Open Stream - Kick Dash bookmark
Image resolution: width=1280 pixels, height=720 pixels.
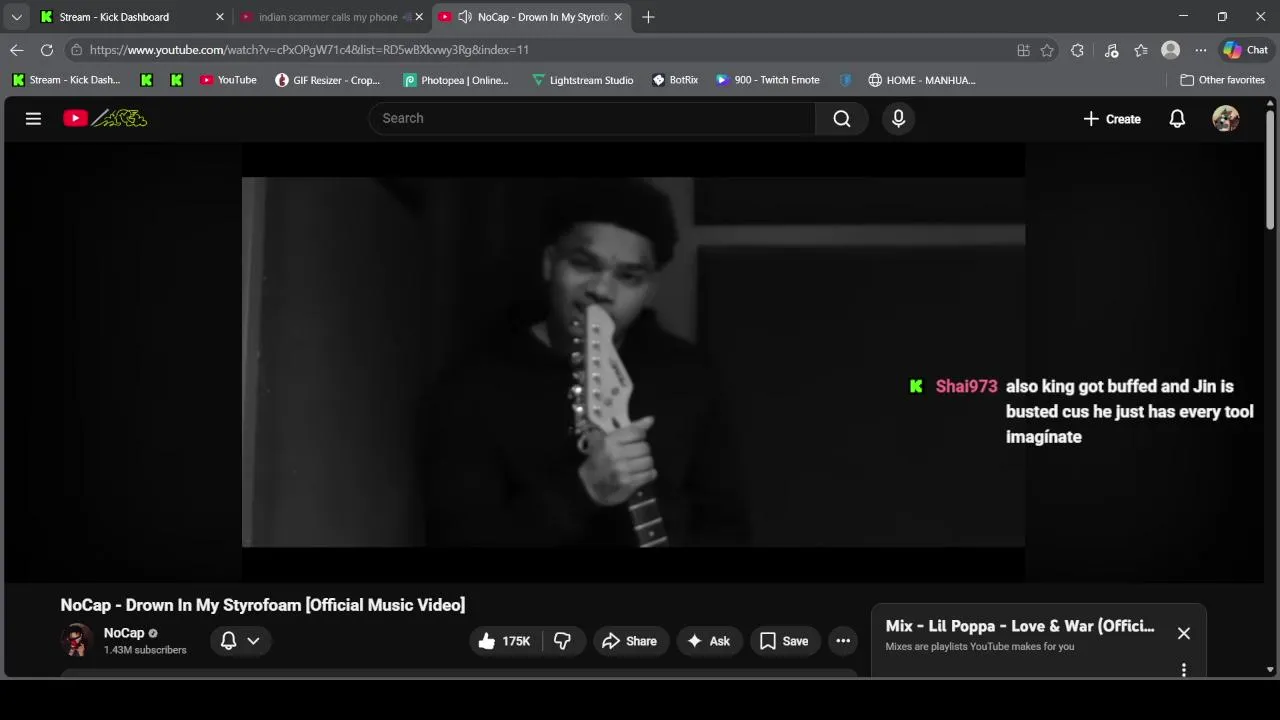[66, 80]
